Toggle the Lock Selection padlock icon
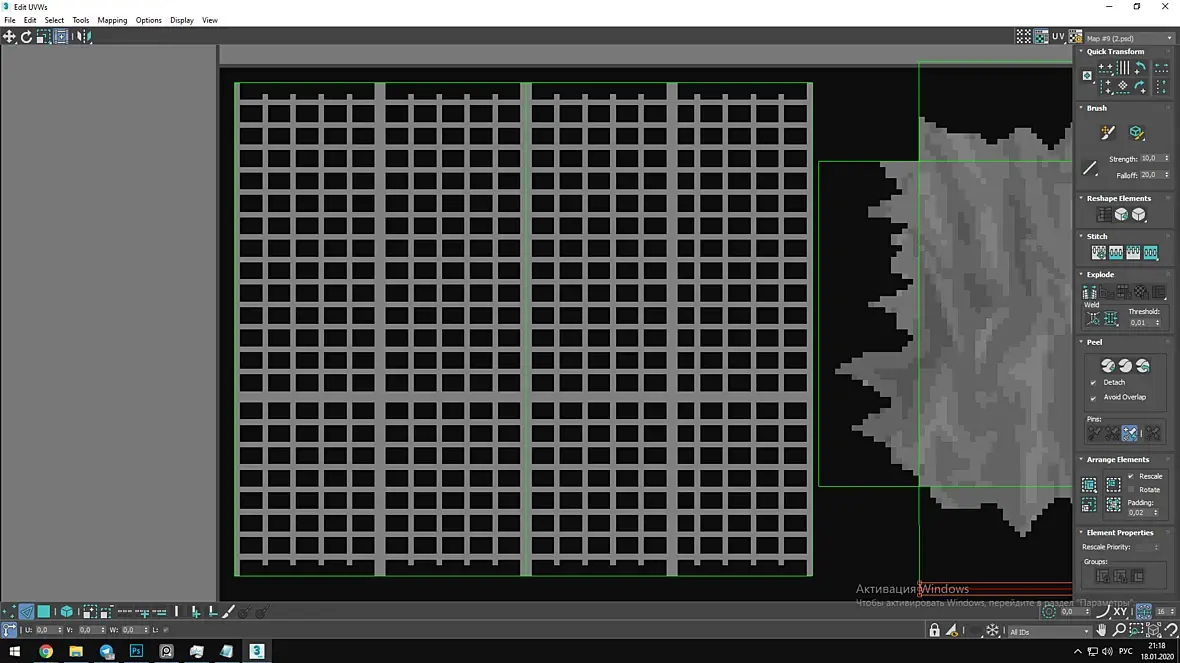Image resolution: width=1180 pixels, height=663 pixels. point(934,631)
